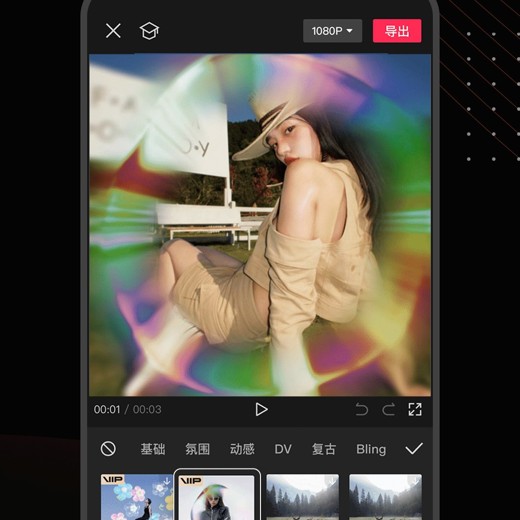This screenshot has width=520, height=520.
Task: Download the fourth forest effect thumbnail
Action: 415,481
